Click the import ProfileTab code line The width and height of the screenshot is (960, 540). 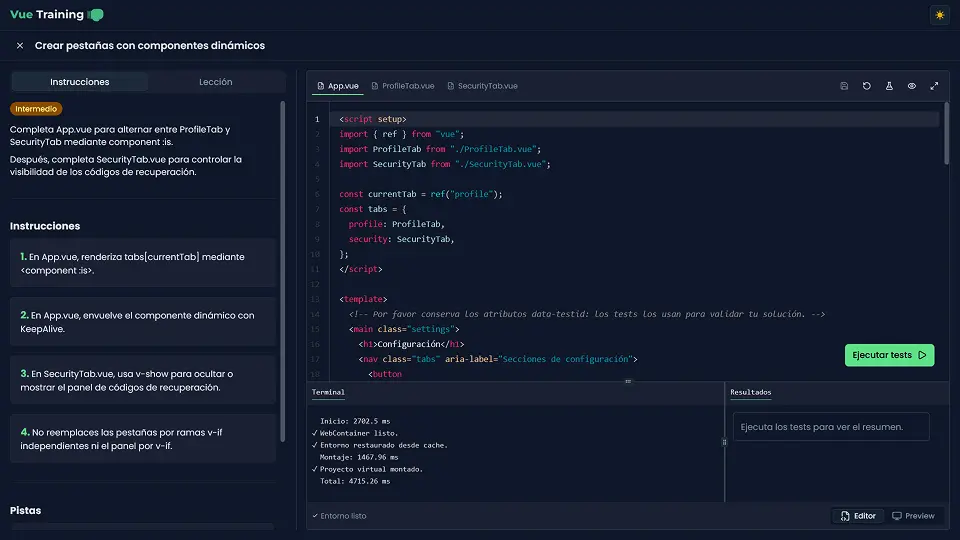[440, 149]
